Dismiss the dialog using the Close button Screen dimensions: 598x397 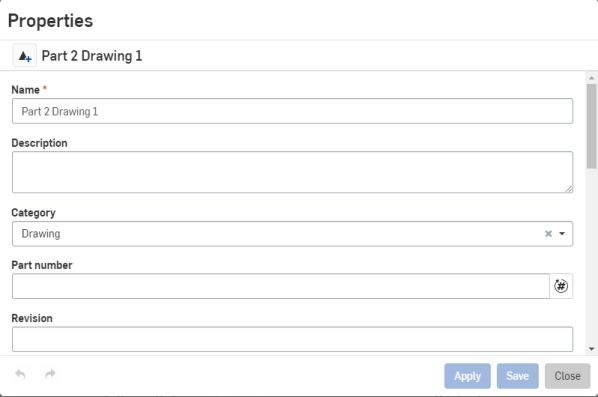(x=567, y=376)
